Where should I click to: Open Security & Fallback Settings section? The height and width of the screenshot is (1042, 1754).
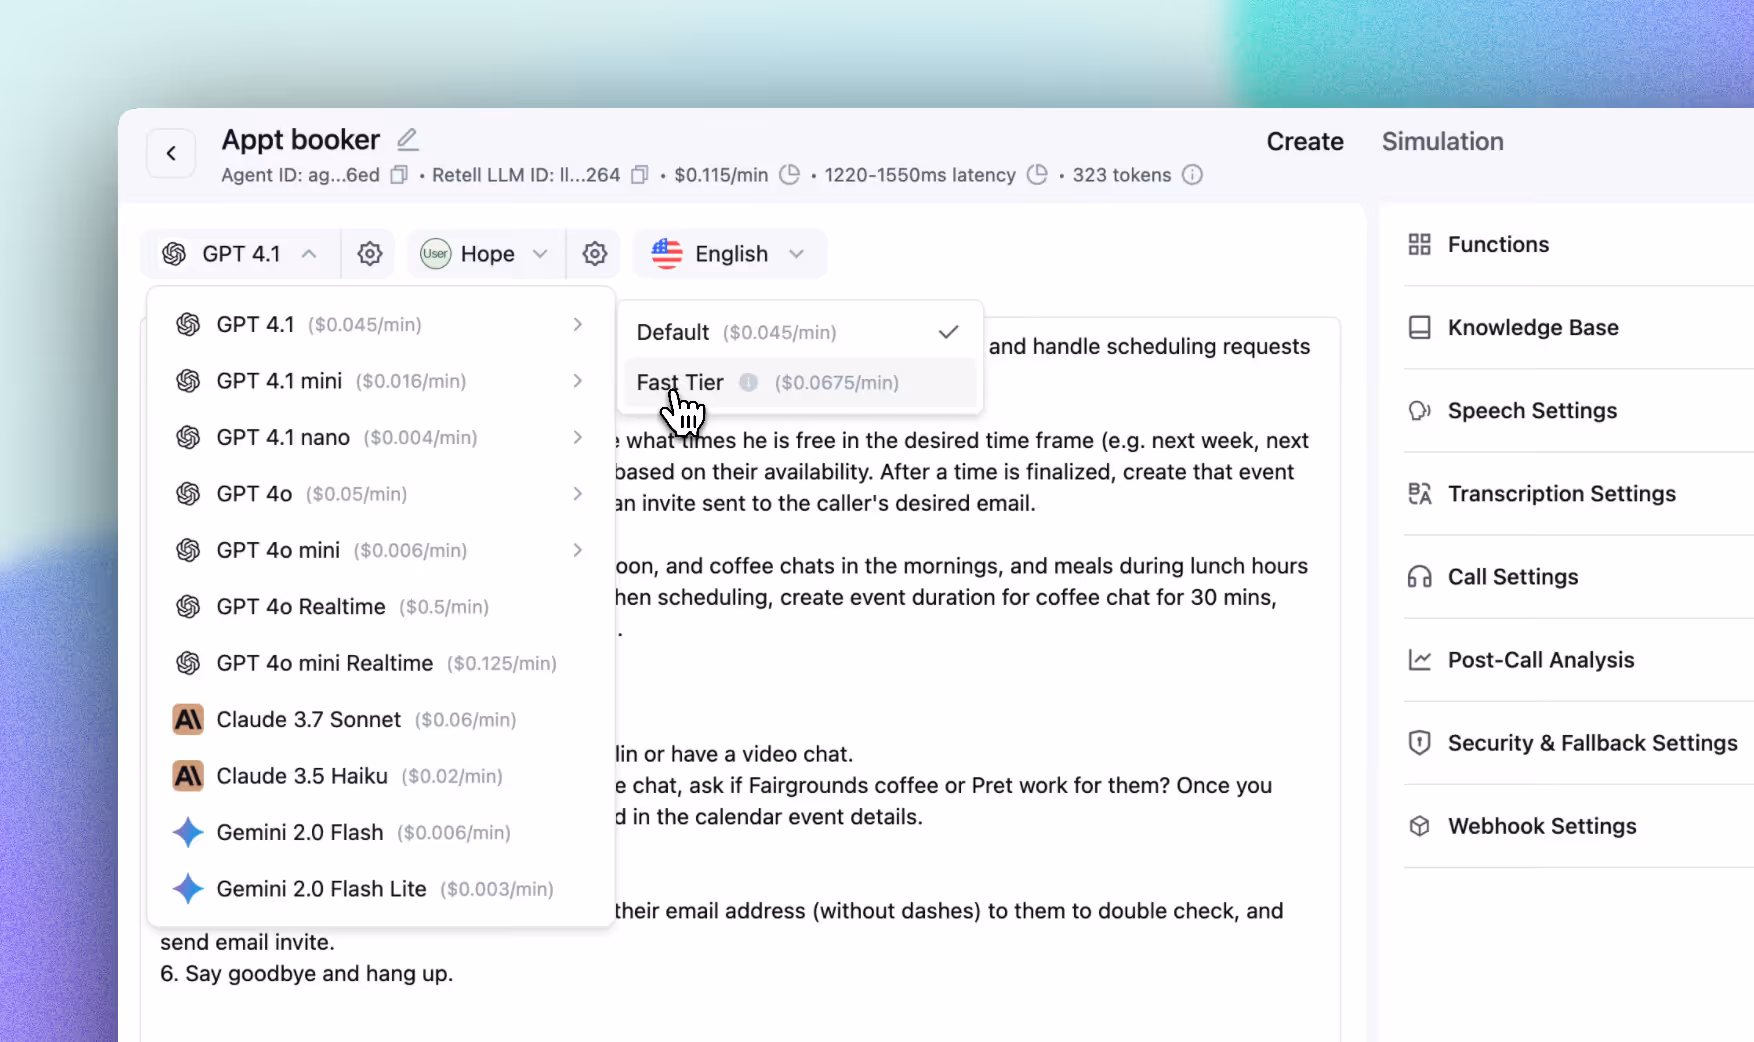tap(1579, 743)
